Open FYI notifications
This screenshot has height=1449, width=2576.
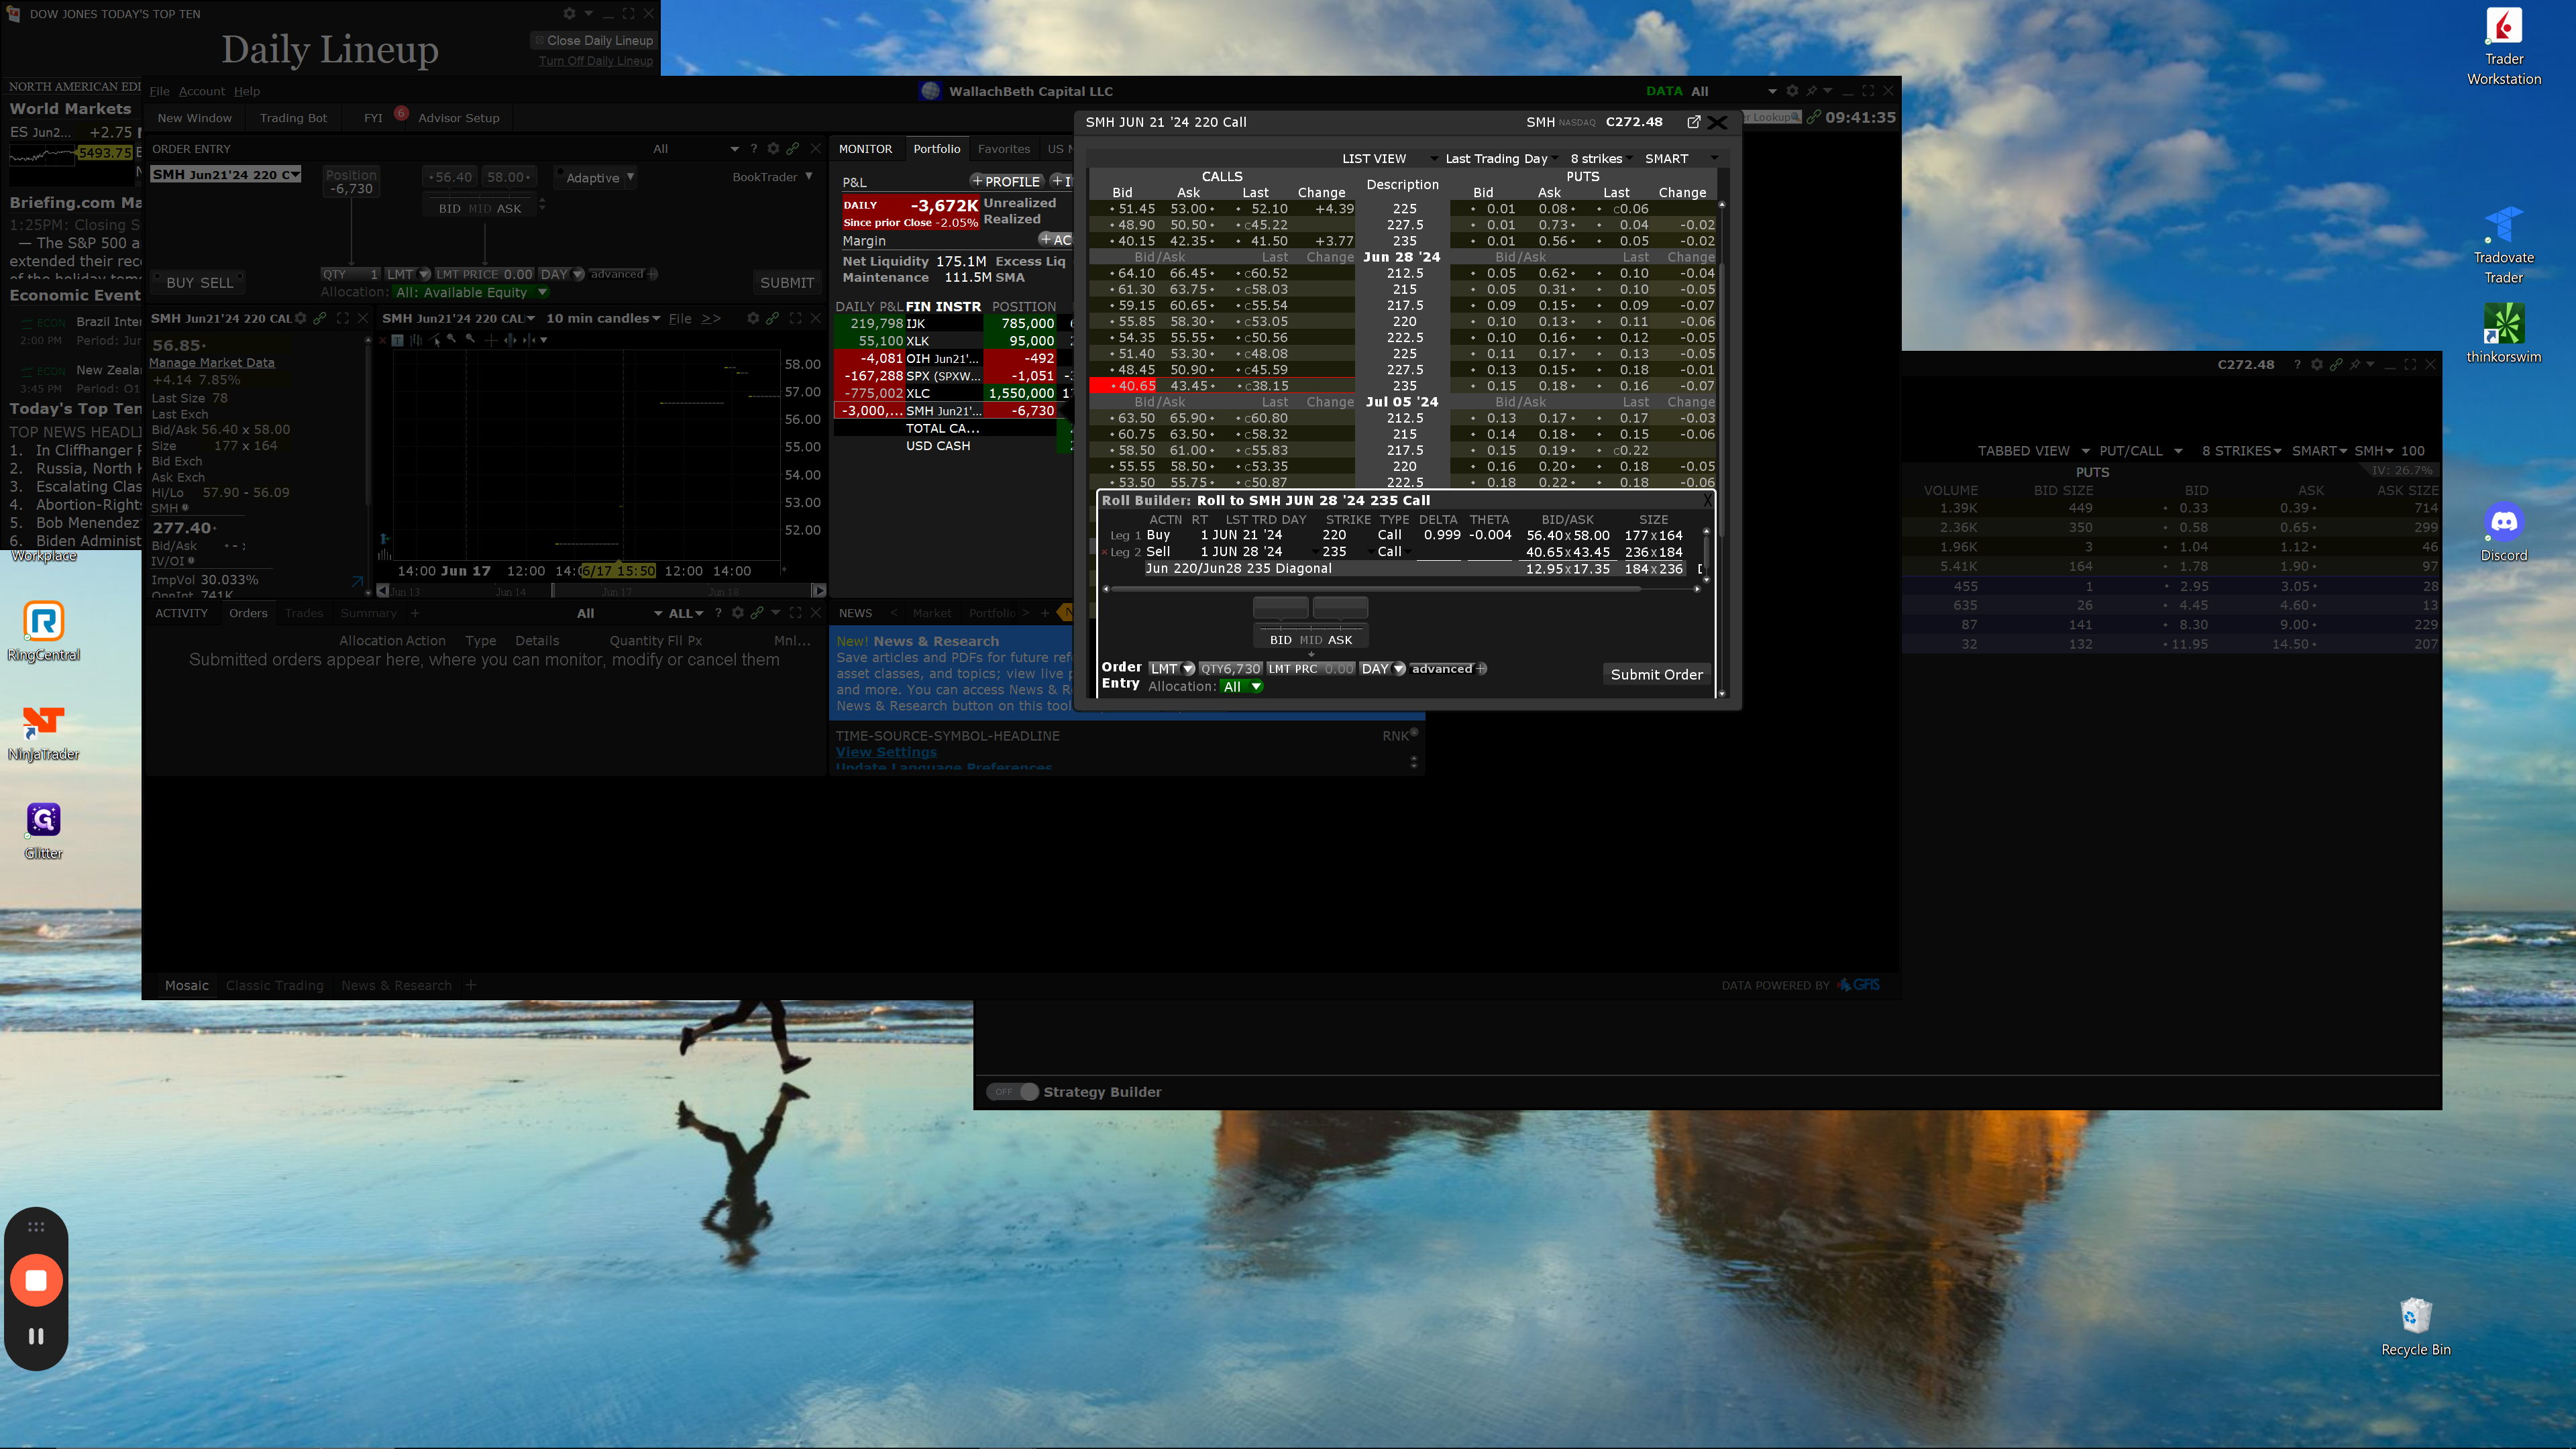(x=373, y=118)
